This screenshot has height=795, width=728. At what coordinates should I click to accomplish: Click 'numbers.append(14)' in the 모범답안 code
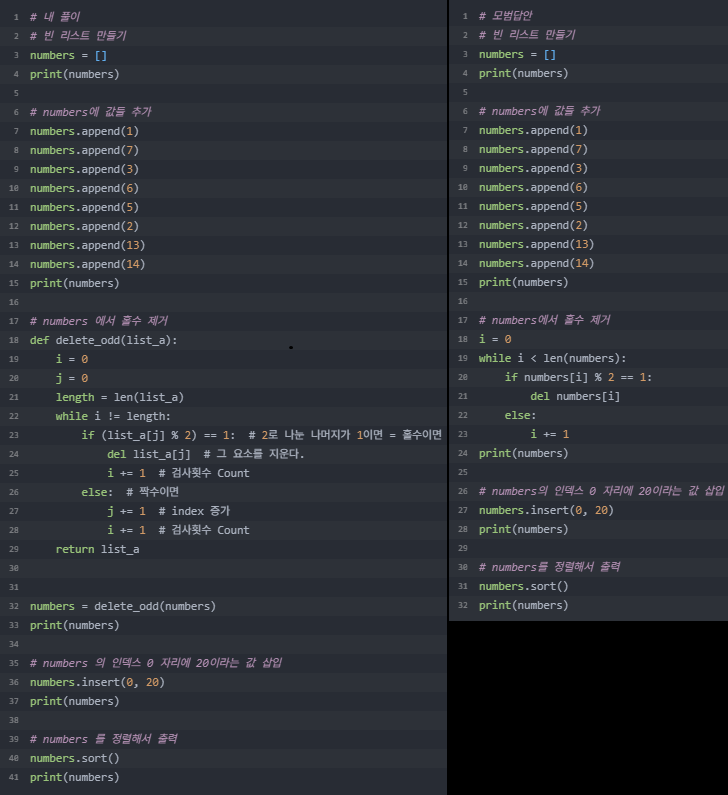(536, 263)
